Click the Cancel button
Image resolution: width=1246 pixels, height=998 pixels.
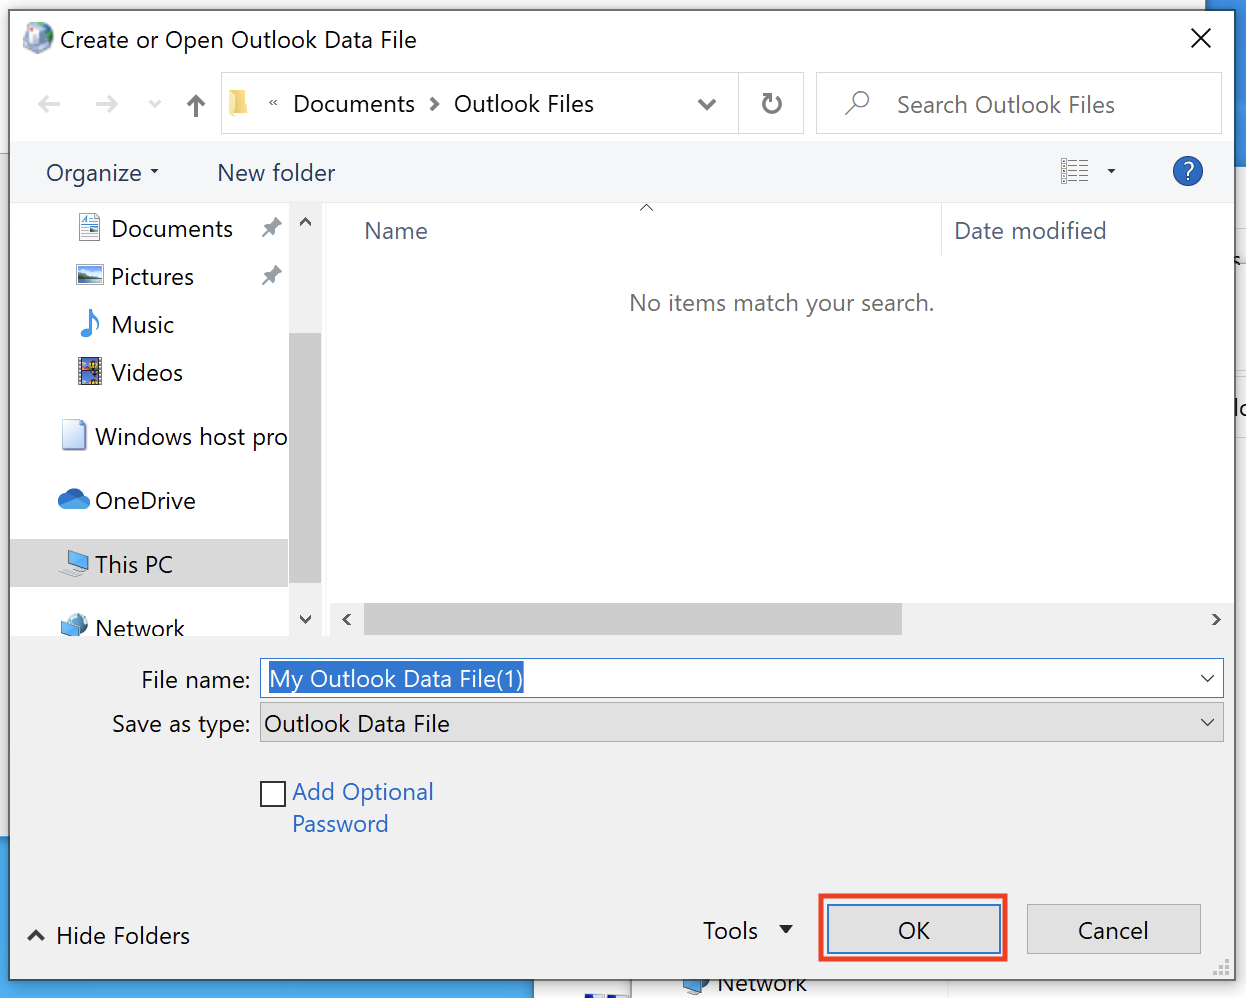[1112, 931]
